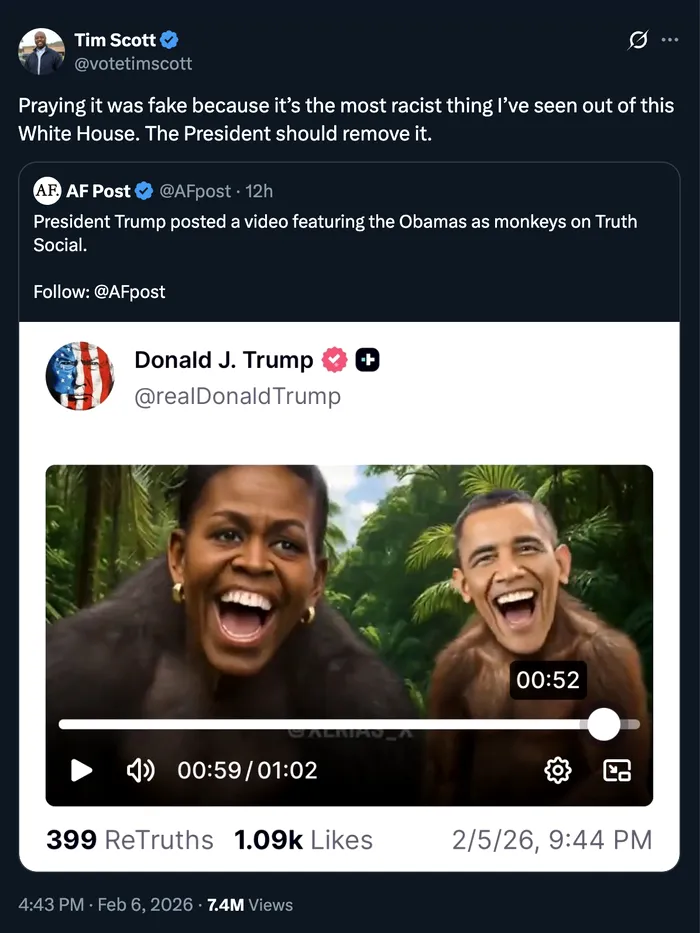Screen dimensions: 700x933
Task: Click the AF Post logo avatar
Action: tap(47, 190)
